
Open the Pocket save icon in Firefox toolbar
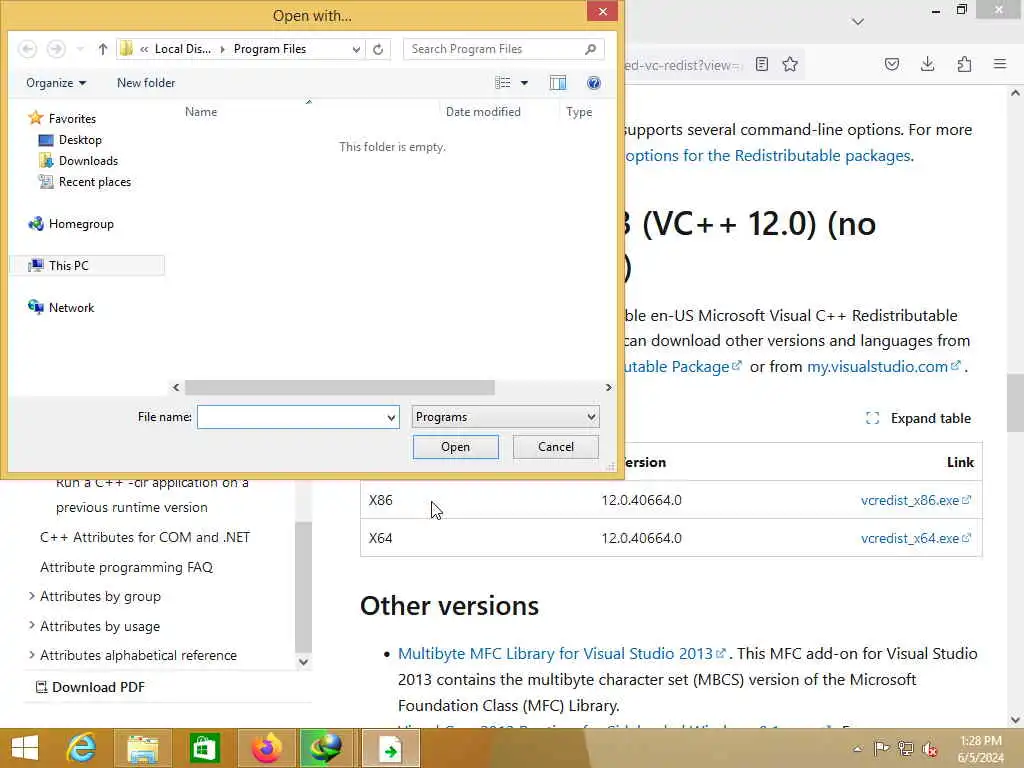(892, 64)
